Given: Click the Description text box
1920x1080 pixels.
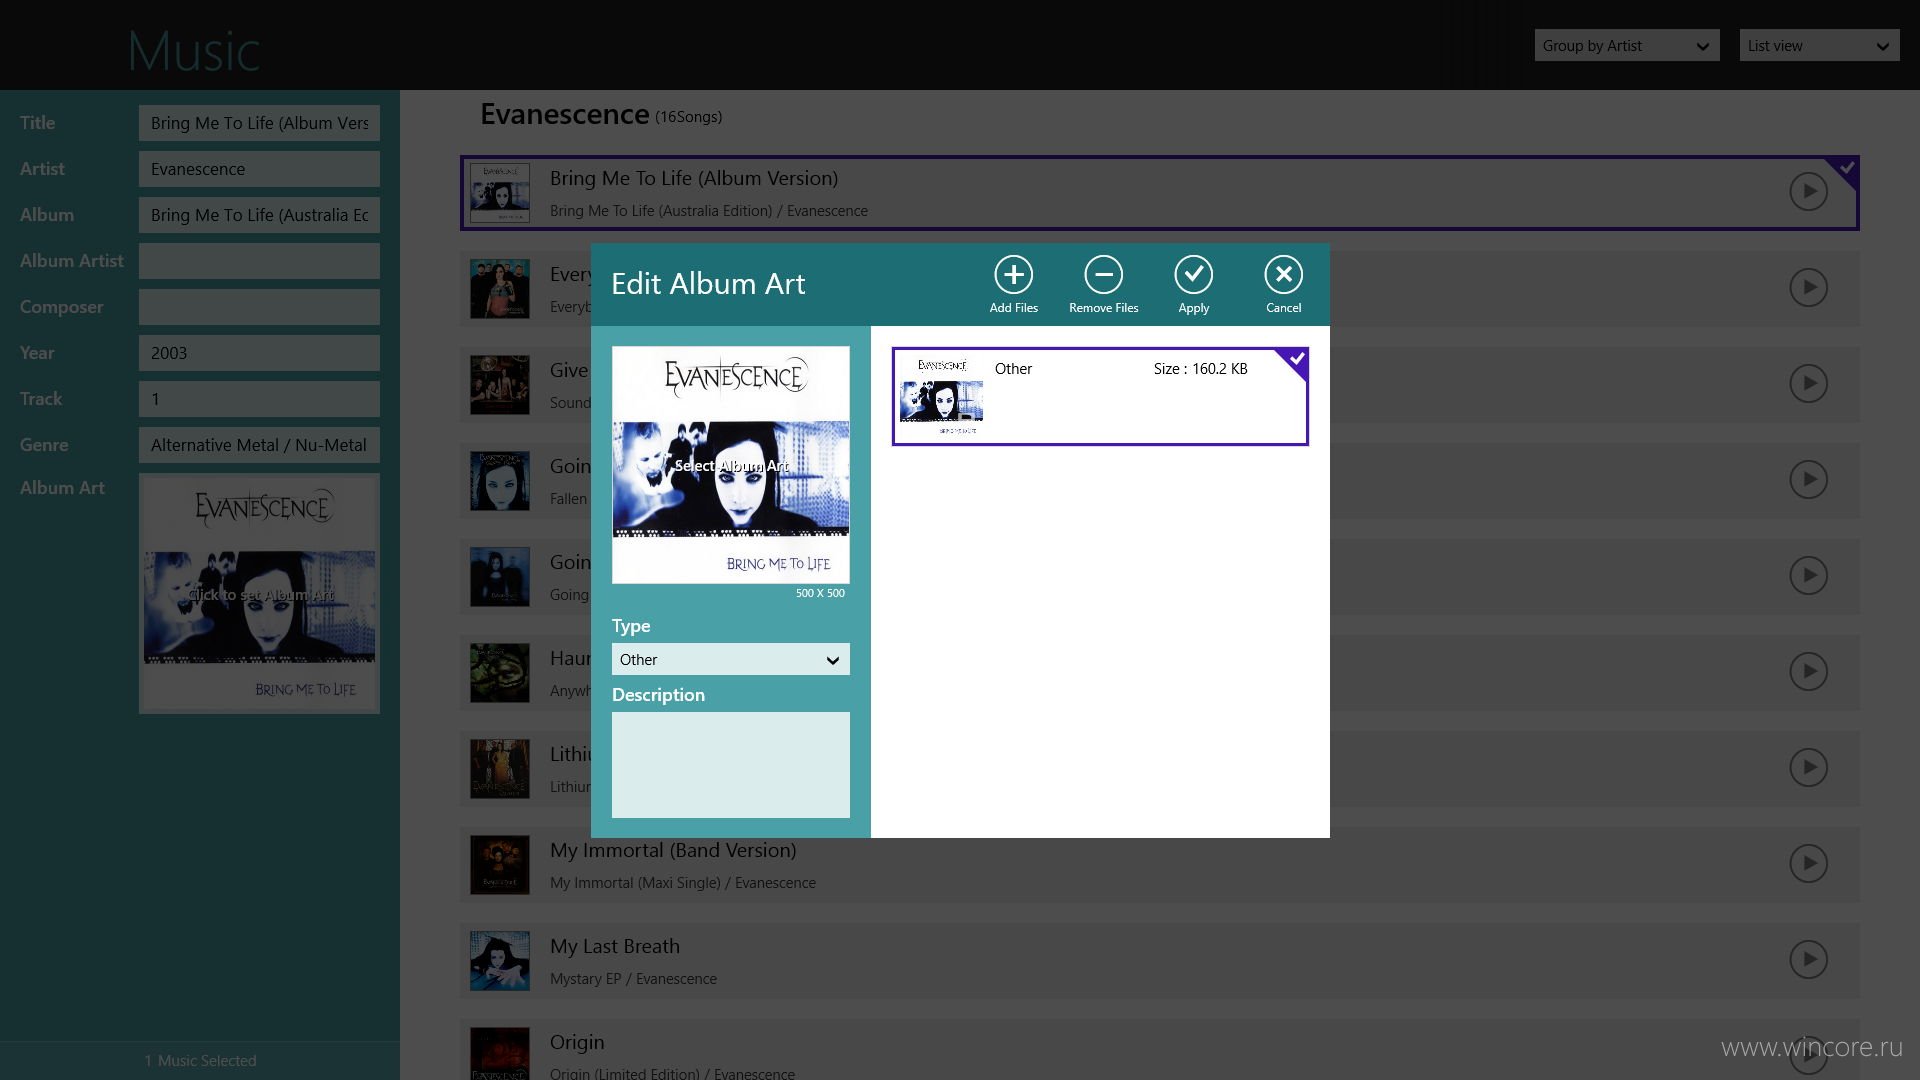Looking at the screenshot, I should click(731, 765).
